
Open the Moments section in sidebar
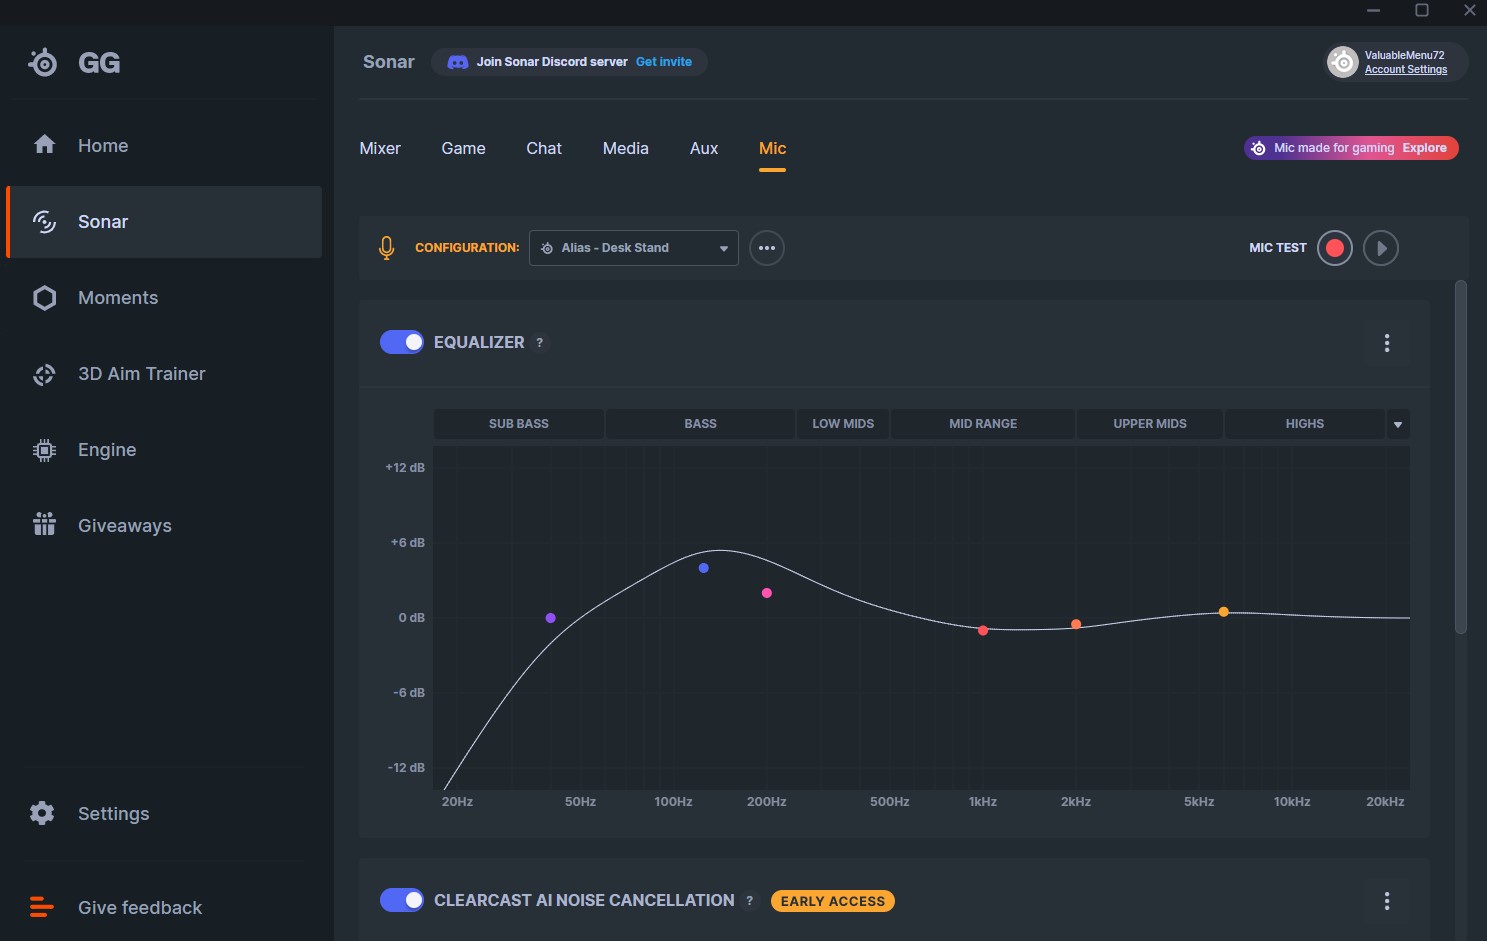pyautogui.click(x=117, y=298)
